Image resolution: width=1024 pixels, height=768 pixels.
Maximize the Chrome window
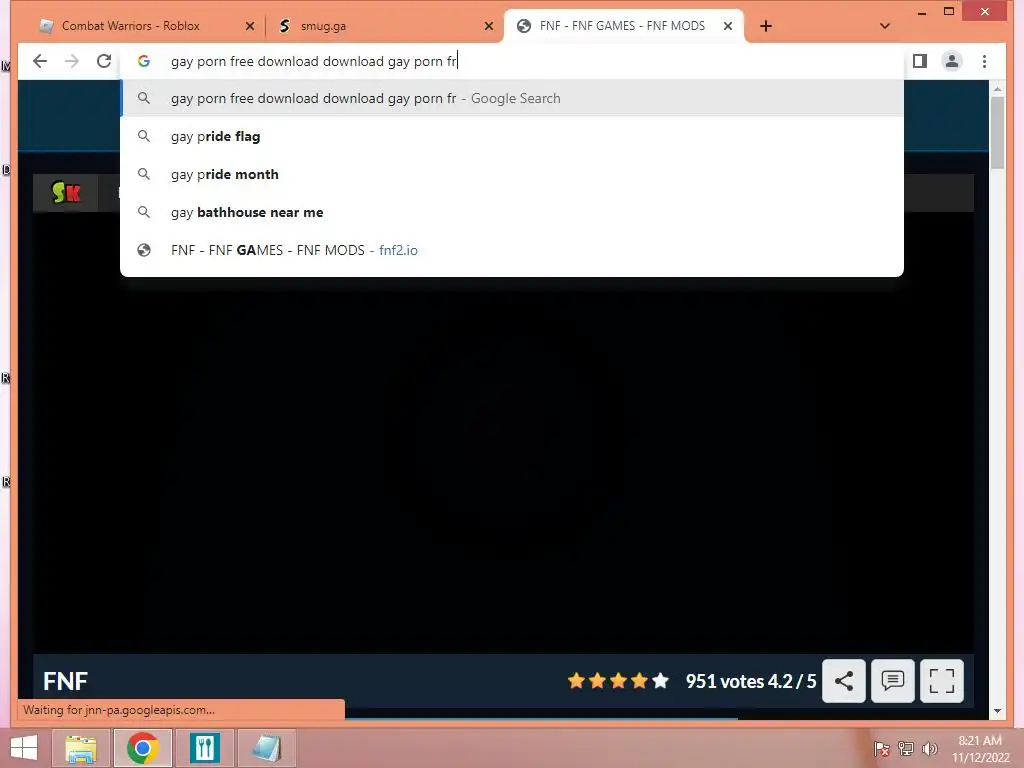click(x=949, y=12)
